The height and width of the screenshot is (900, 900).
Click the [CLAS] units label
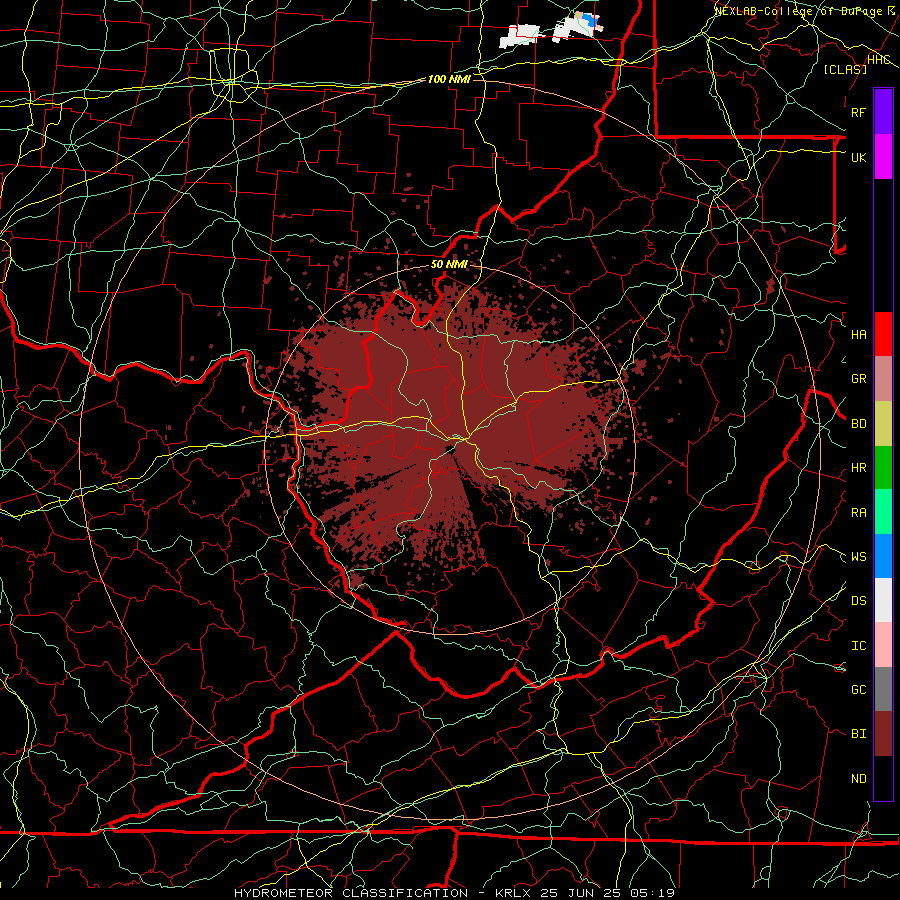point(845,69)
